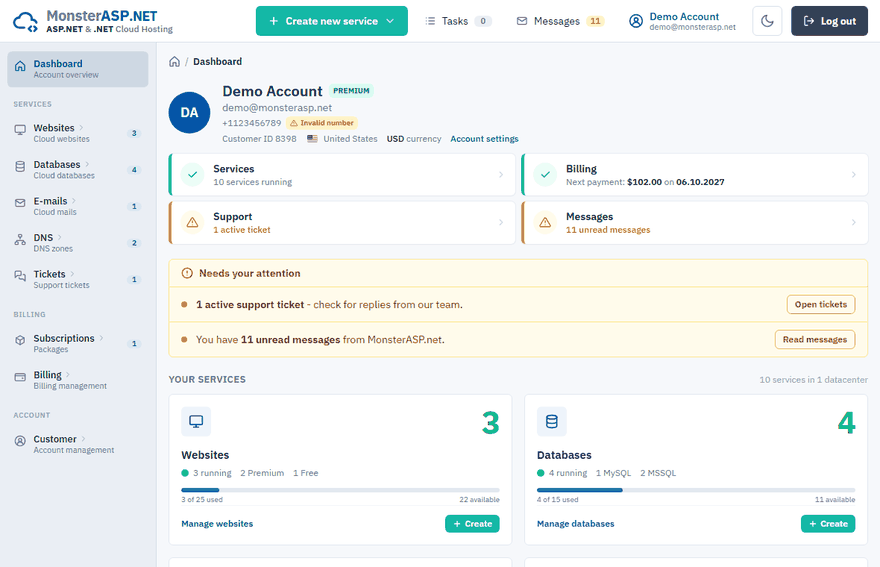The image size is (880, 567).
Task: Click the Support card warning icon
Action: [x=192, y=223]
